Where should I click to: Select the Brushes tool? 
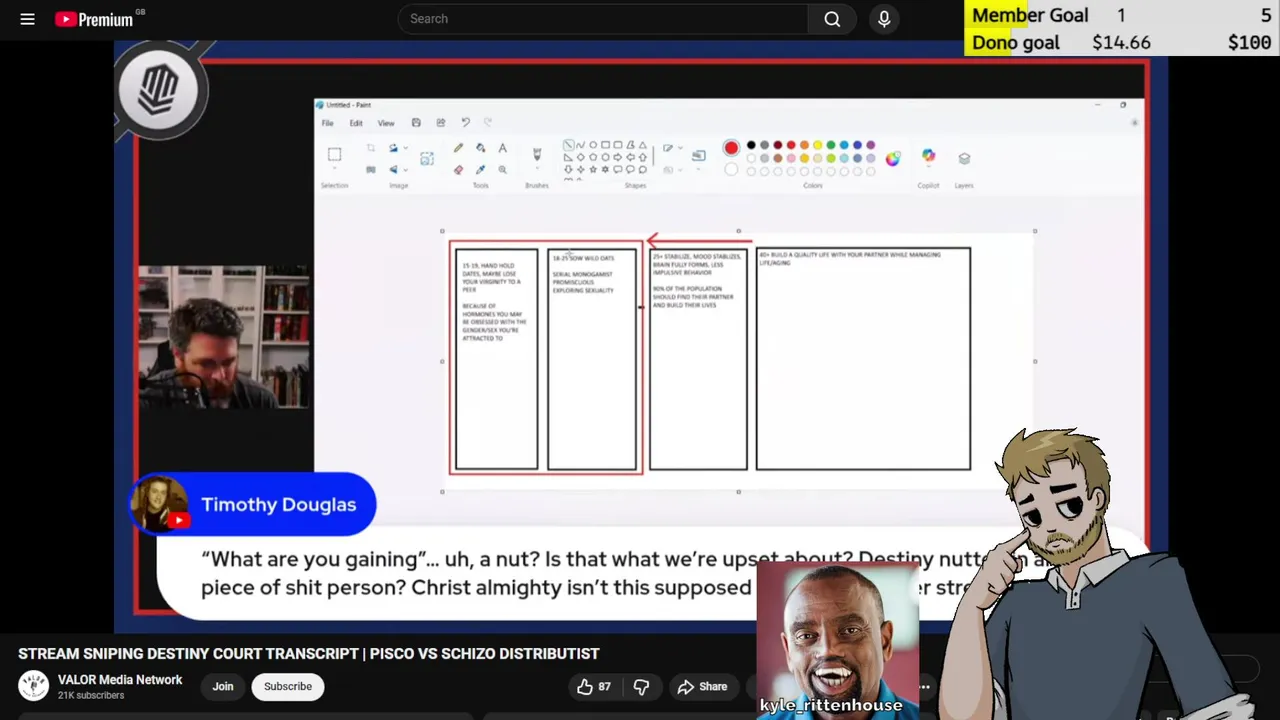[537, 154]
